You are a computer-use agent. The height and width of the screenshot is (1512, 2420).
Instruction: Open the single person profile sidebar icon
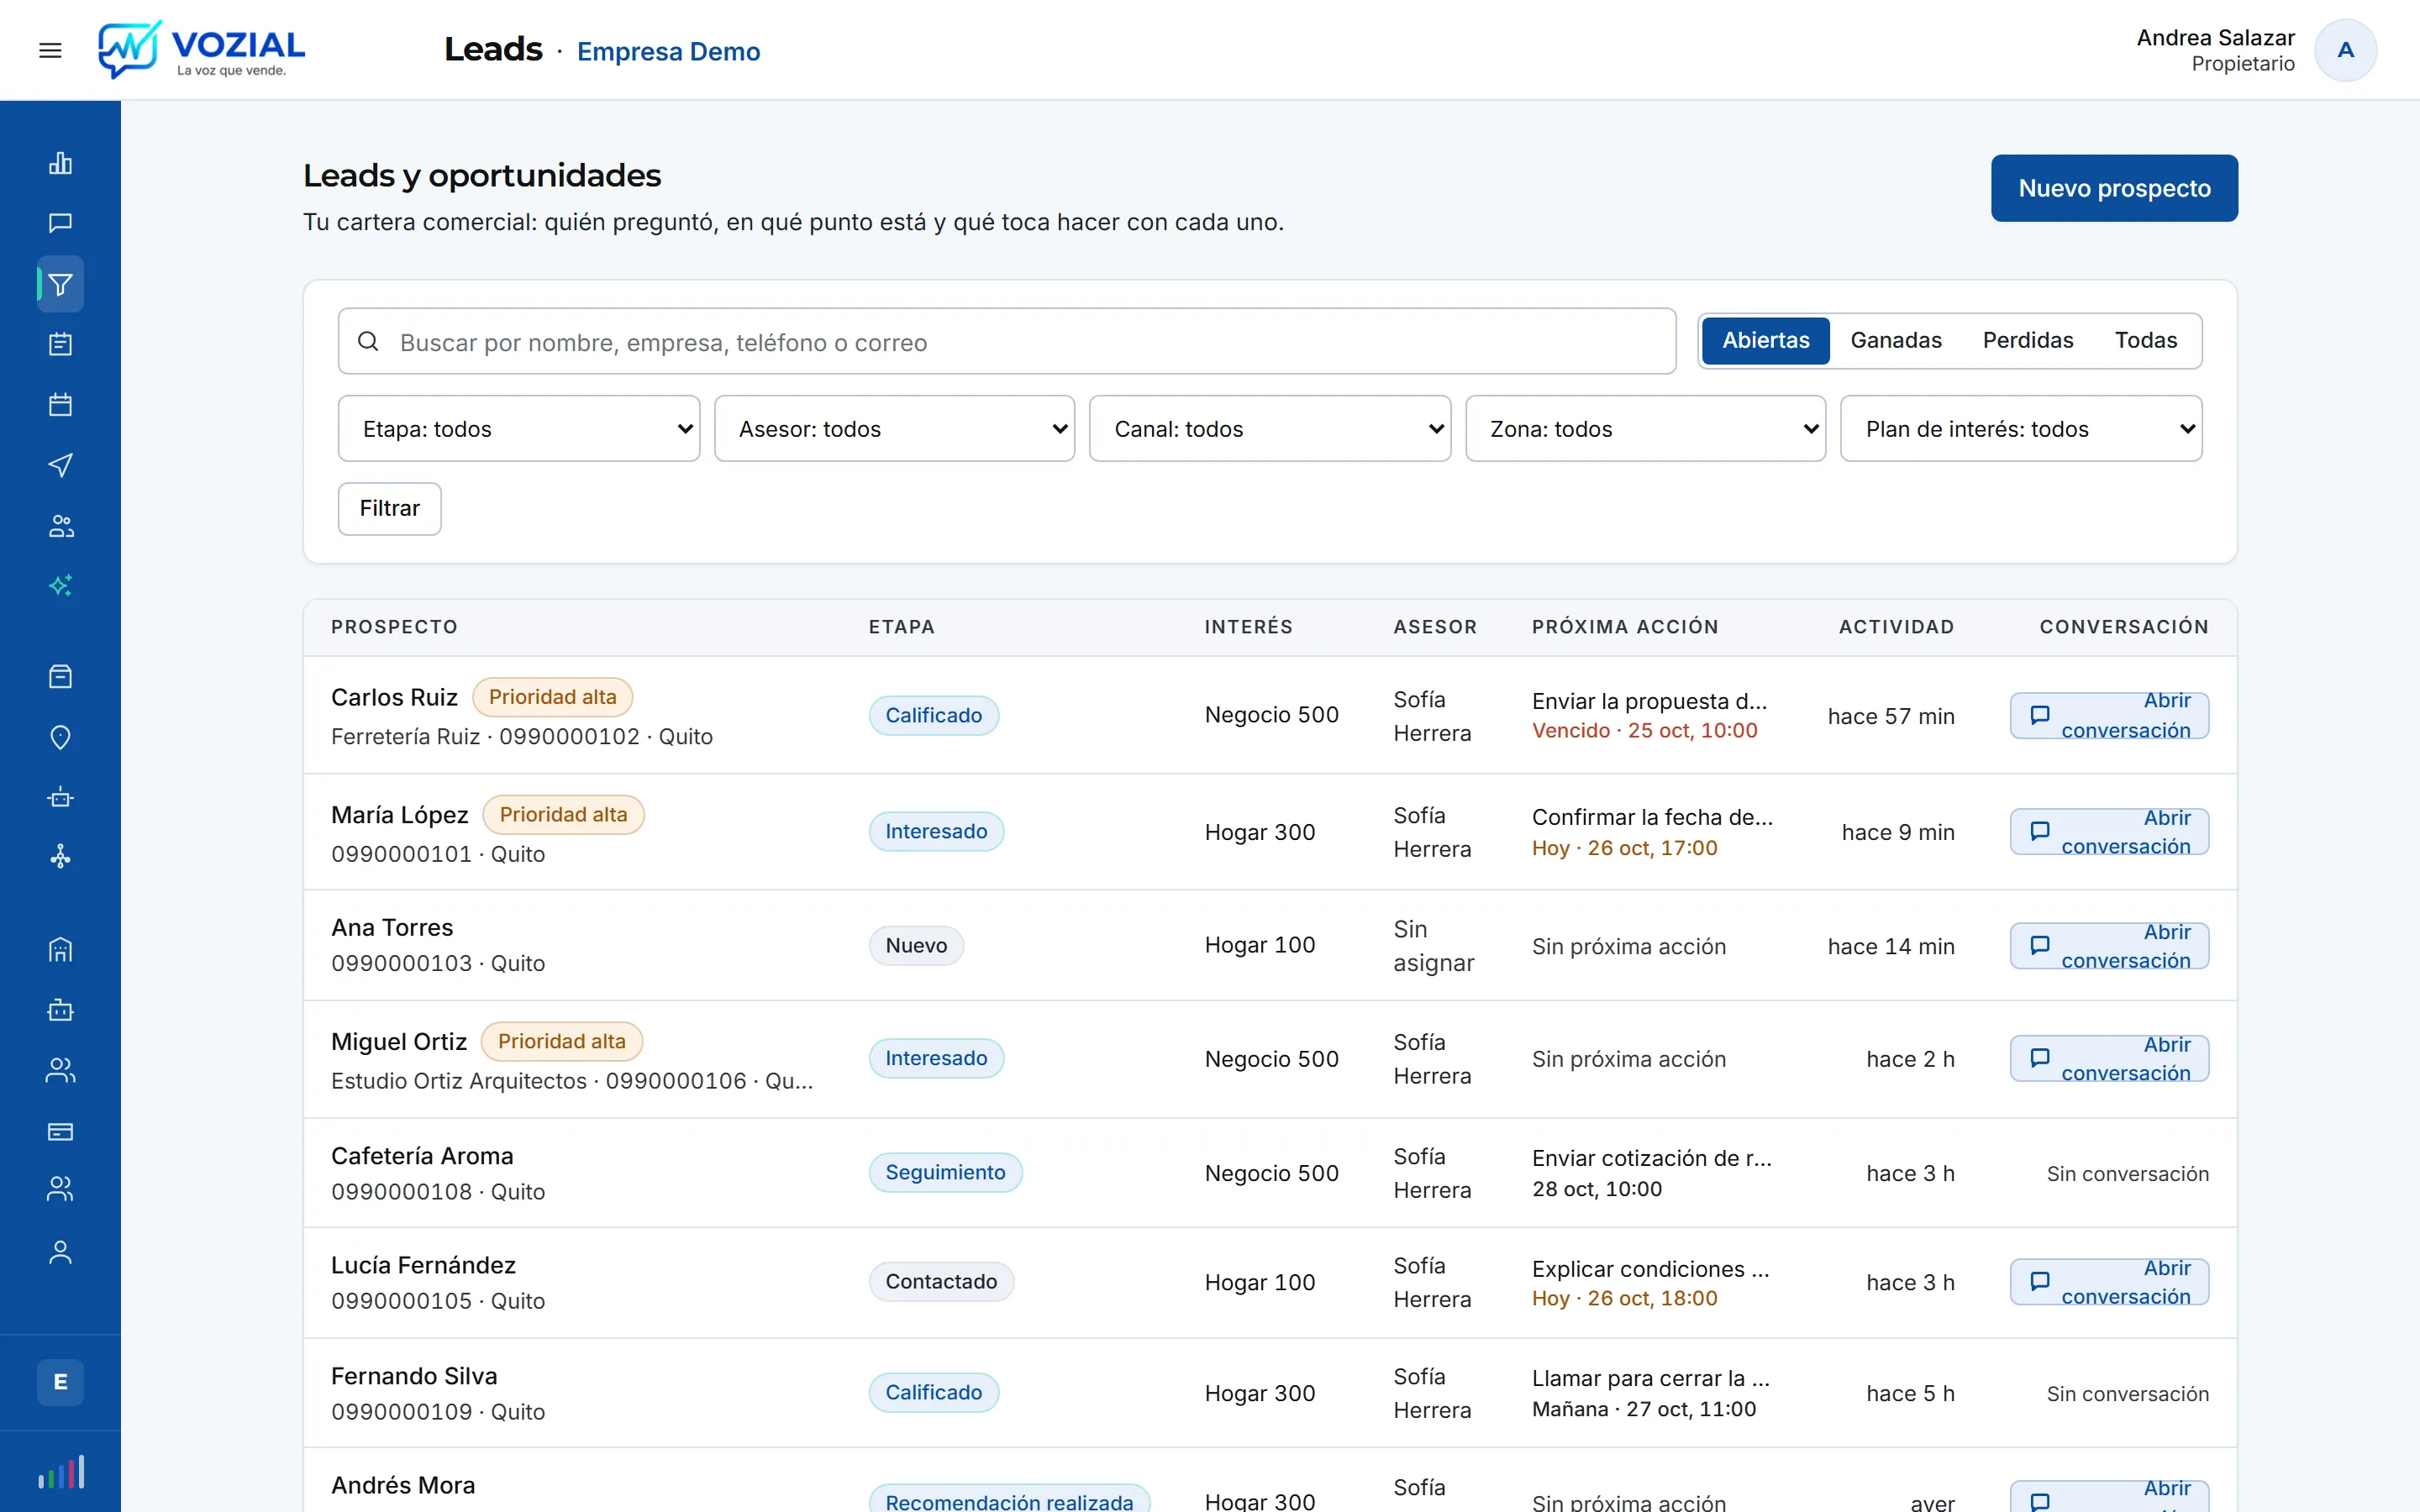pyautogui.click(x=60, y=1252)
